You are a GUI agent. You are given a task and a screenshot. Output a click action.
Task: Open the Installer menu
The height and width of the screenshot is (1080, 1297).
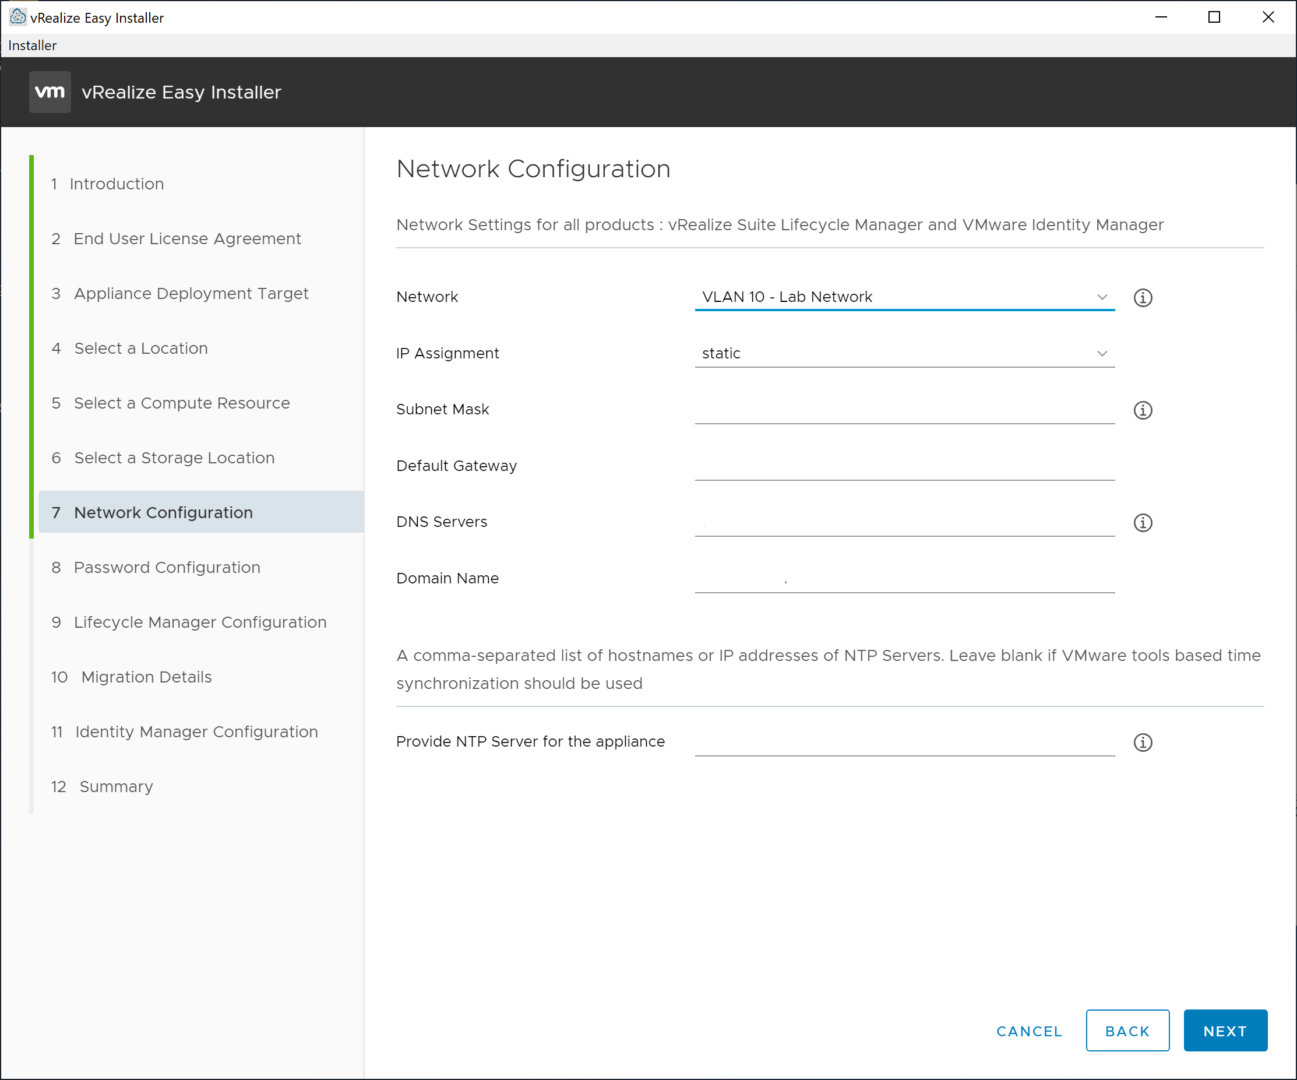(x=33, y=45)
